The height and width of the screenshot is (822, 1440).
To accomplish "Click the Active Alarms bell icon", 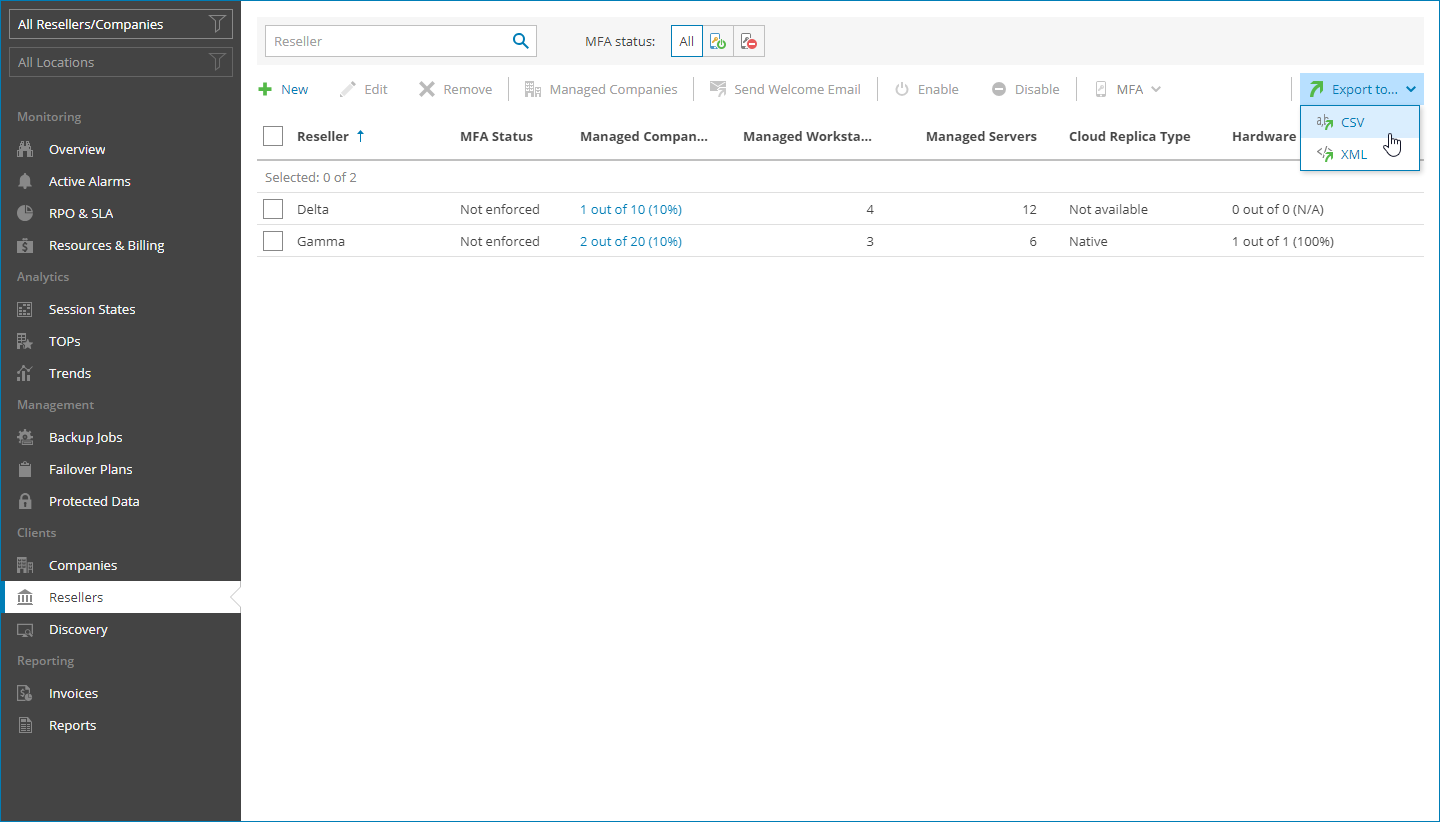I will pos(26,181).
